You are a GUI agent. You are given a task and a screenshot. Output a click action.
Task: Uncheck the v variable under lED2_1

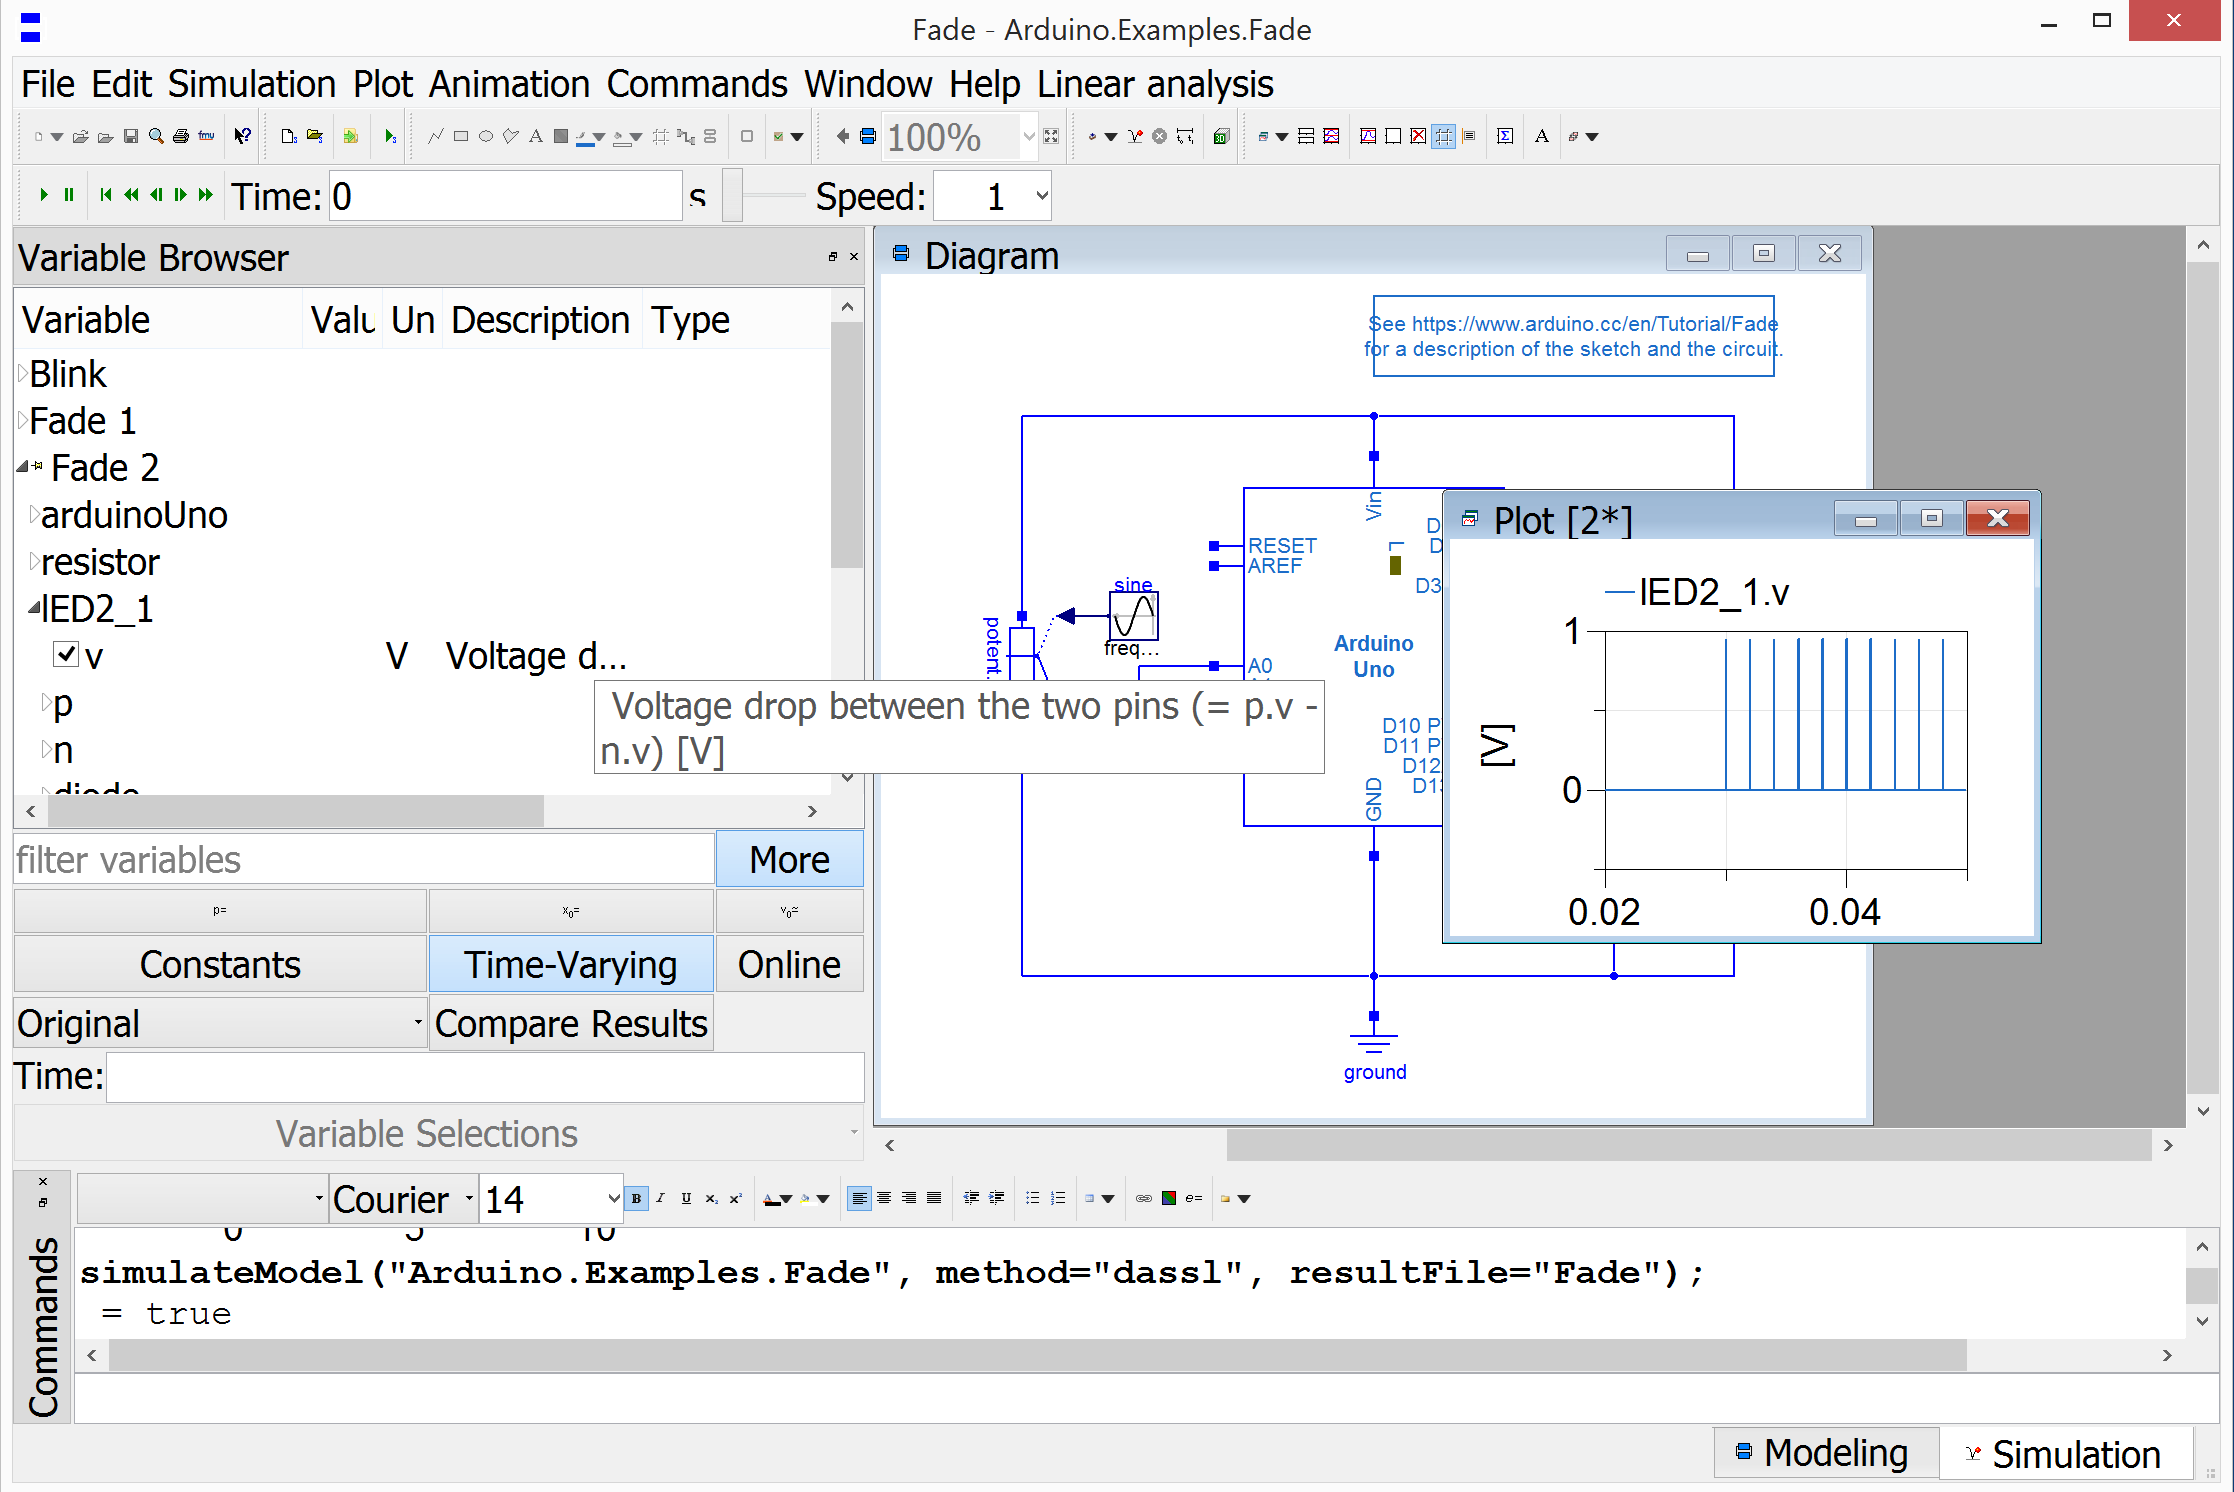[x=66, y=654]
